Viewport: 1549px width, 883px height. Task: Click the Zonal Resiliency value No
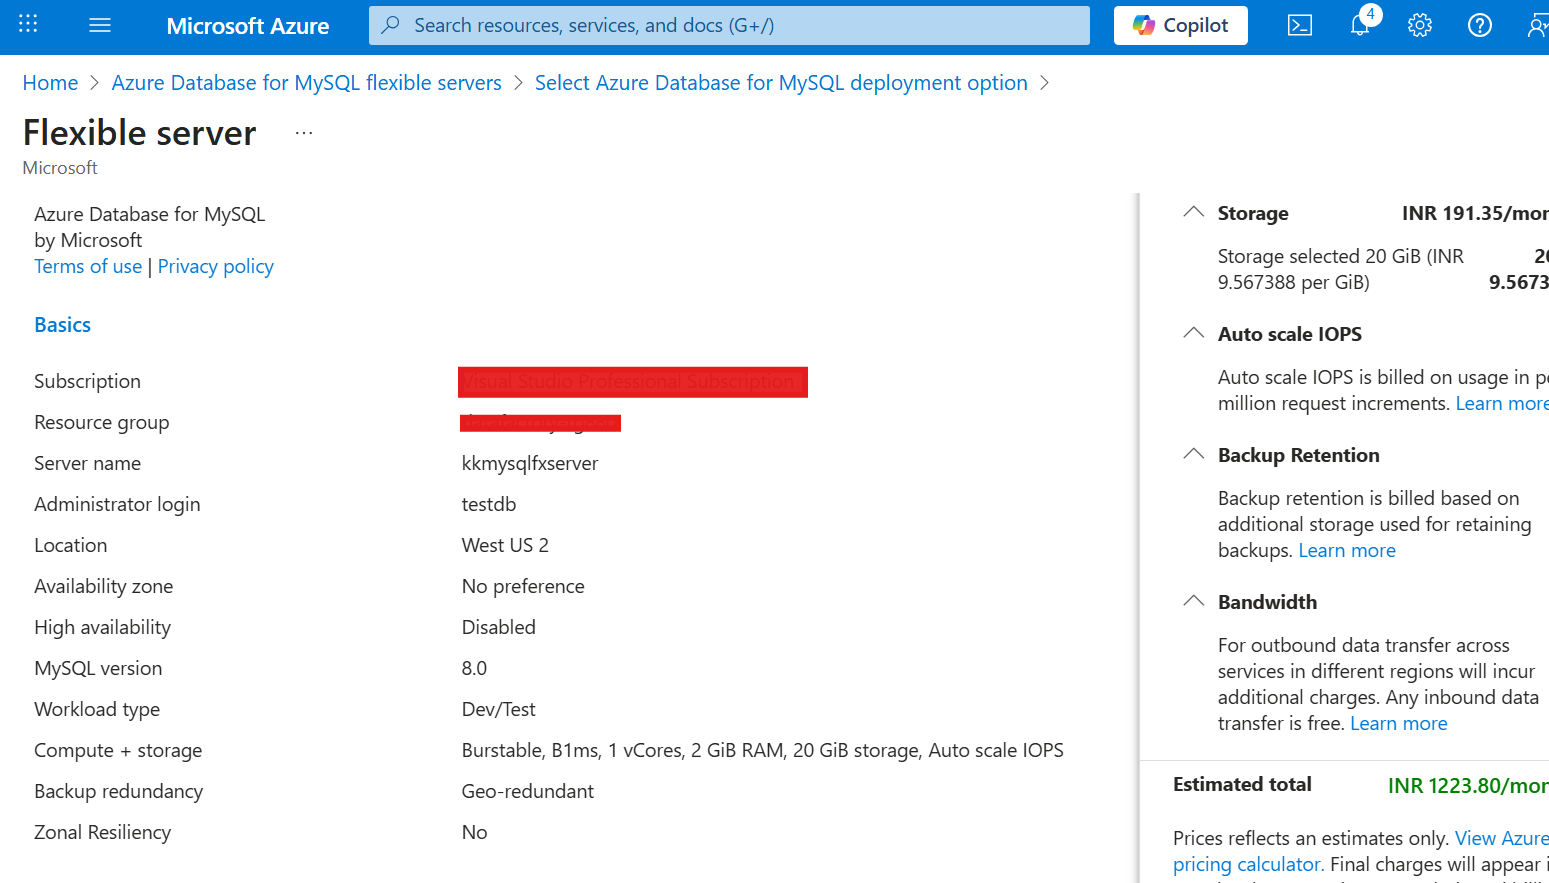click(x=474, y=832)
